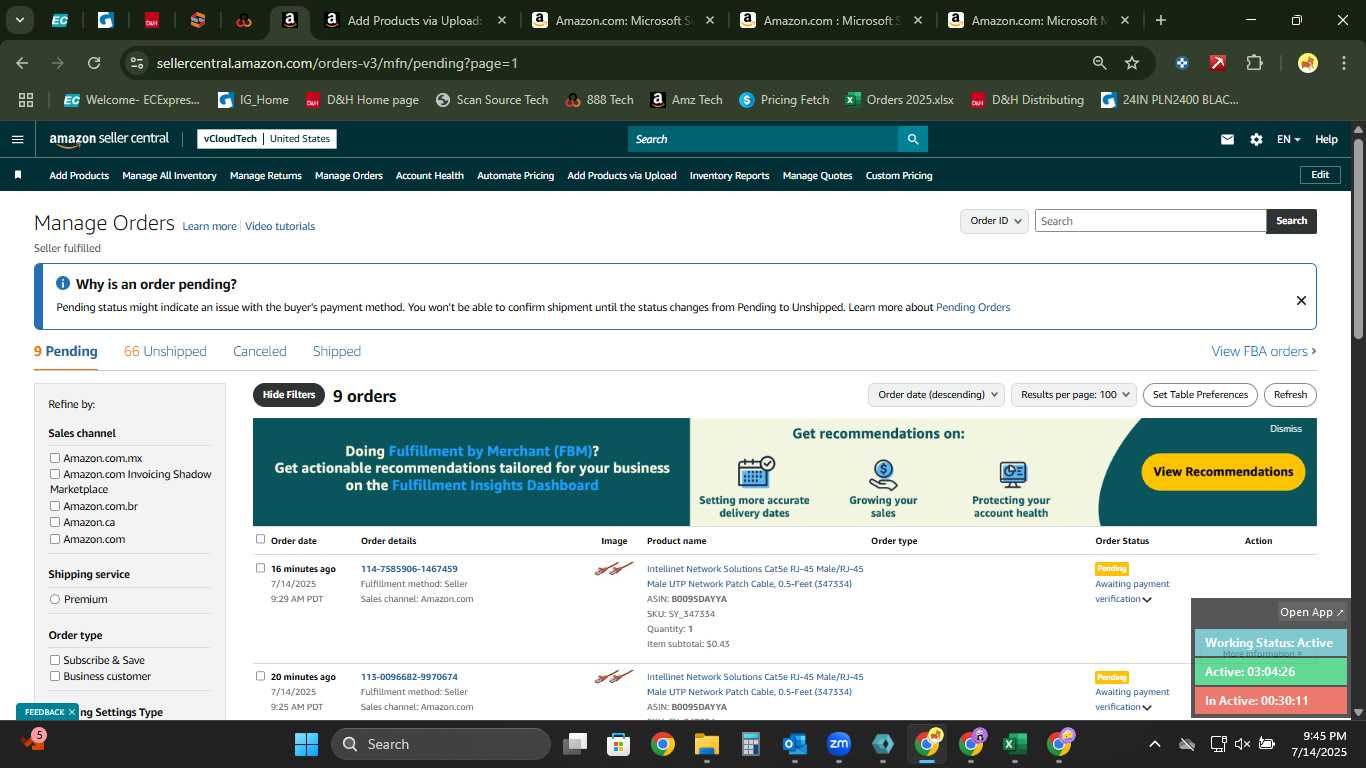
Task: Open new browser tab with plus icon
Action: click(1160, 20)
